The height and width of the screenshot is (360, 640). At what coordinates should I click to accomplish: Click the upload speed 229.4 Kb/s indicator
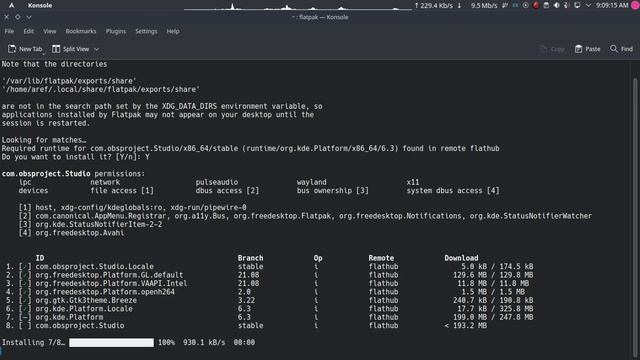pyautogui.click(x=434, y=5)
